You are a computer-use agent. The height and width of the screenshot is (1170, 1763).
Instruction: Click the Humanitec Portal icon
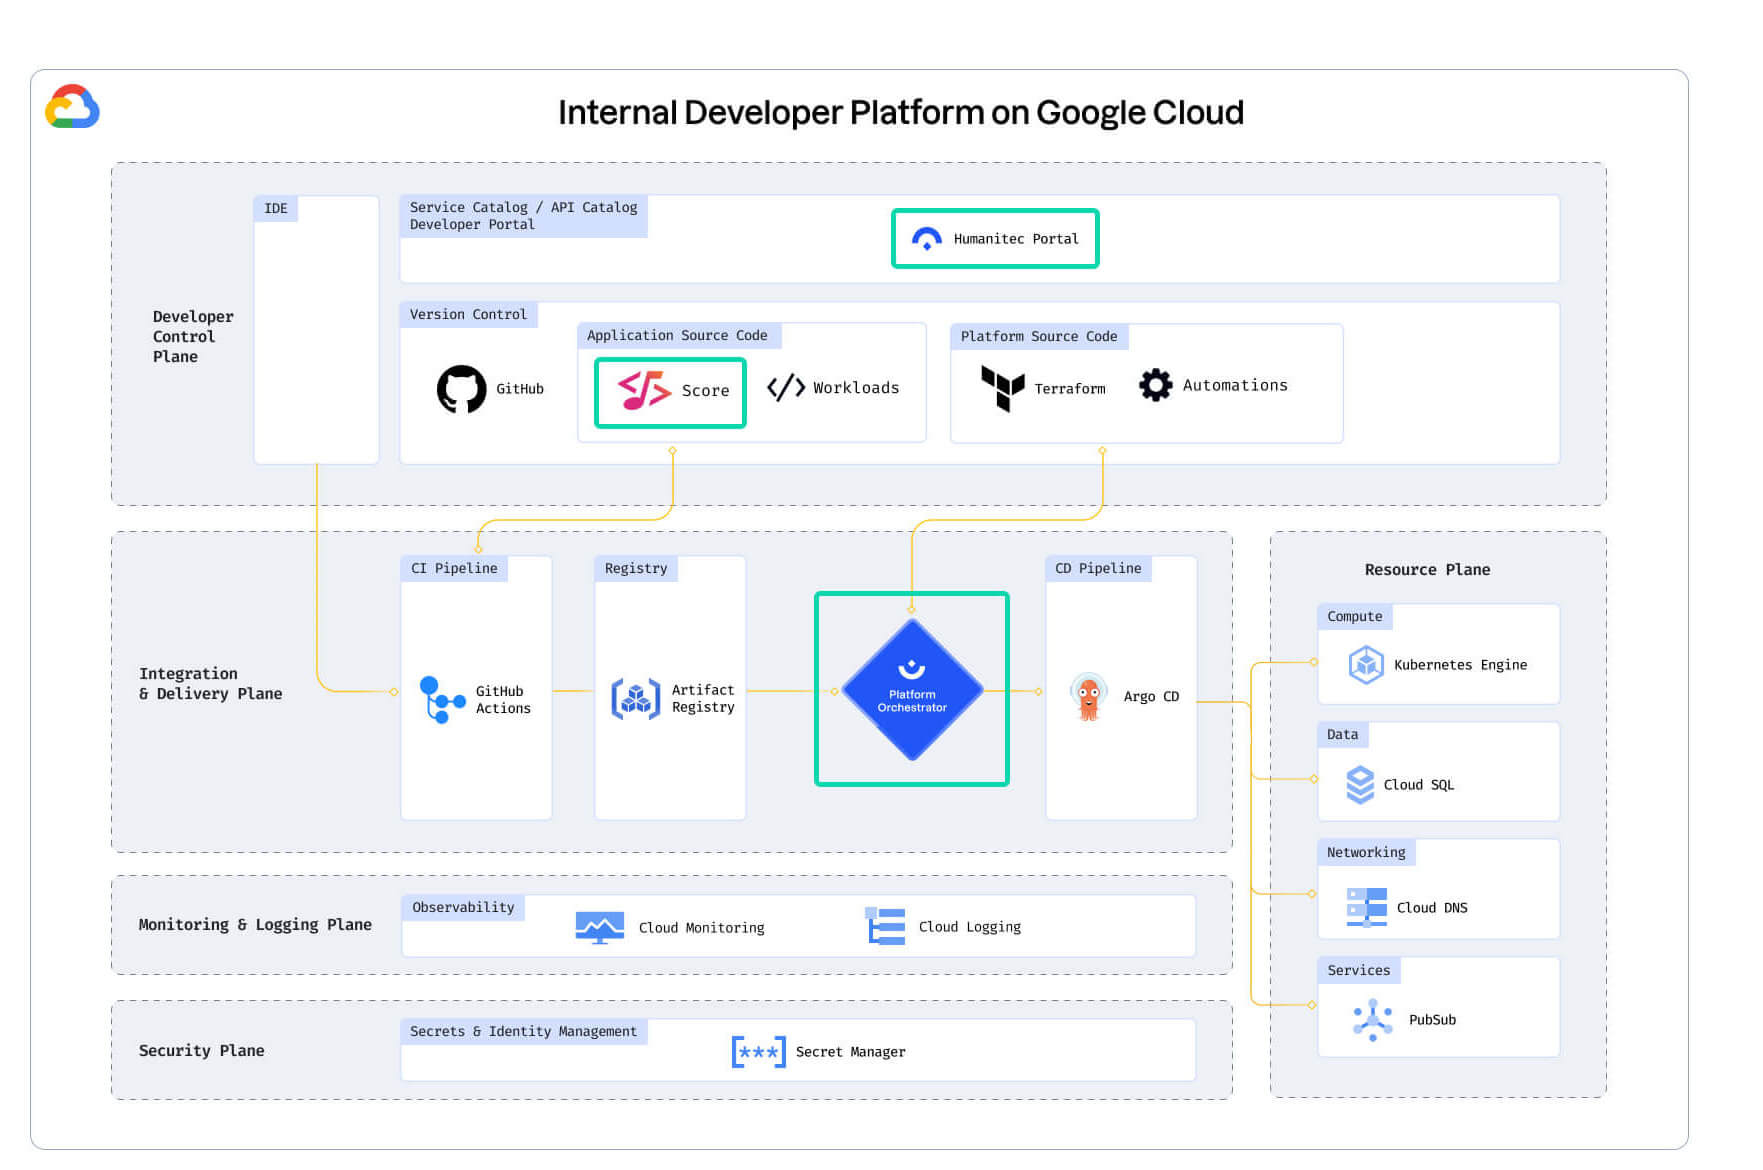pyautogui.click(x=926, y=239)
